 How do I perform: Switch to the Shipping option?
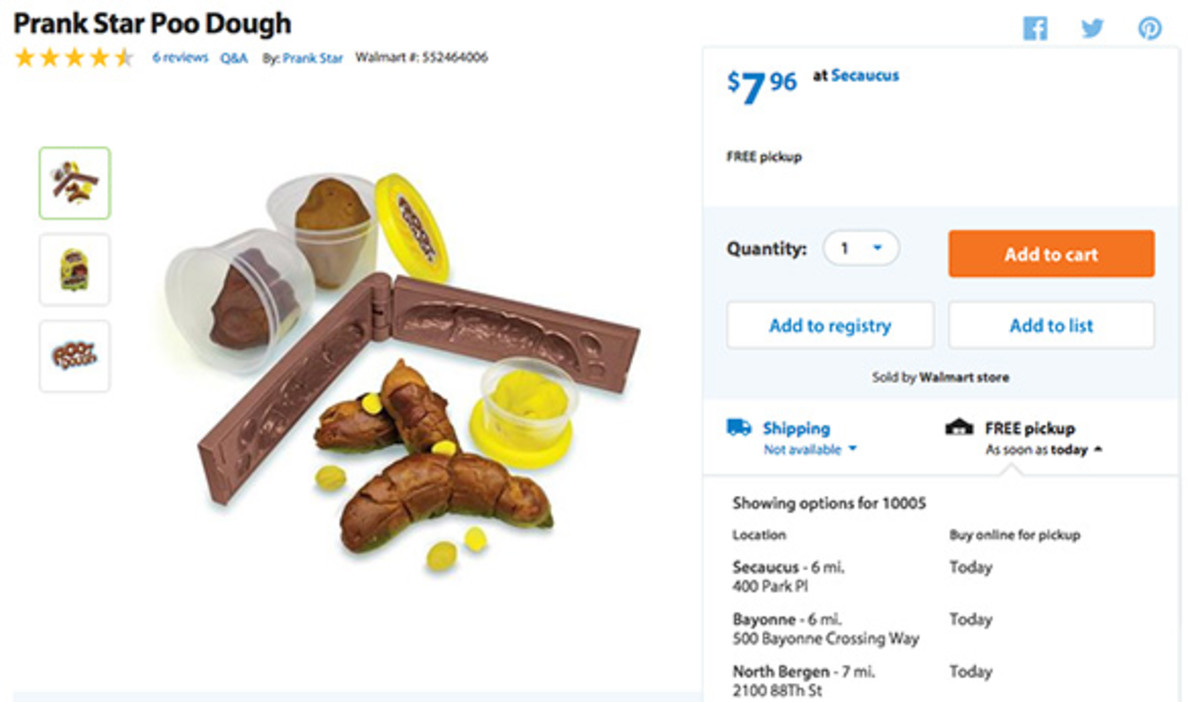[x=797, y=428]
